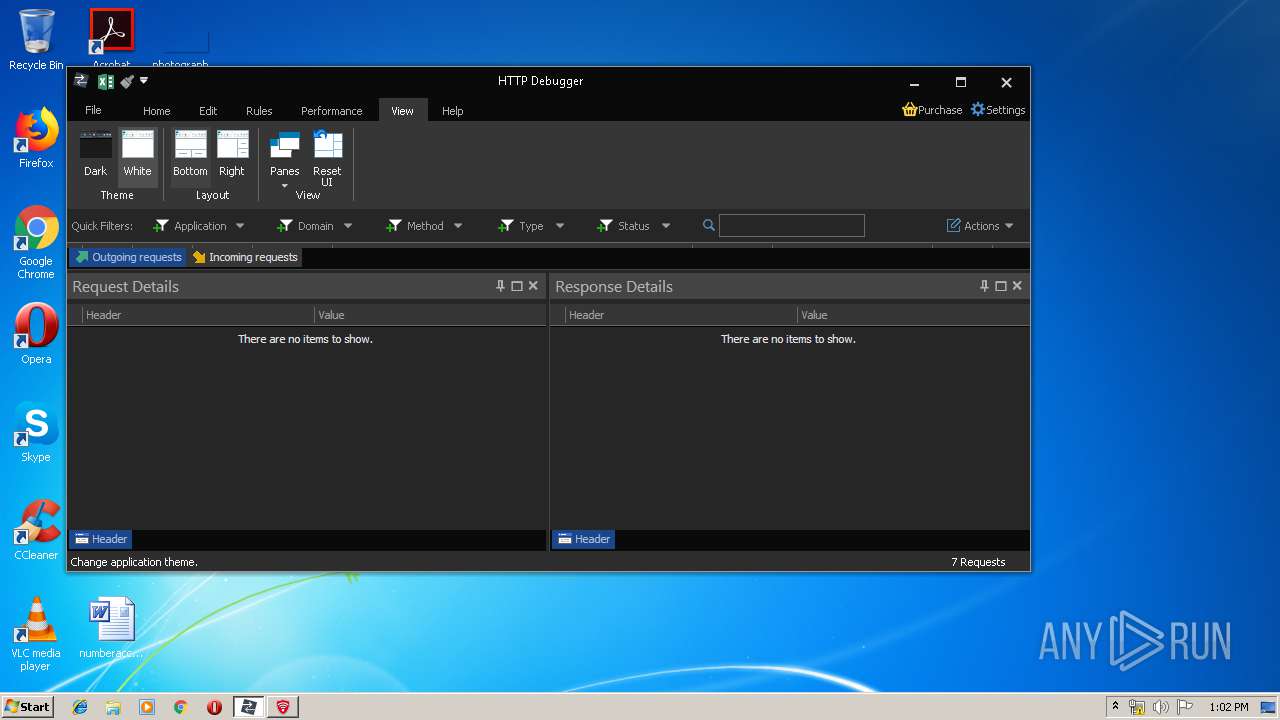Maximize the Response Details pane

(1001, 286)
